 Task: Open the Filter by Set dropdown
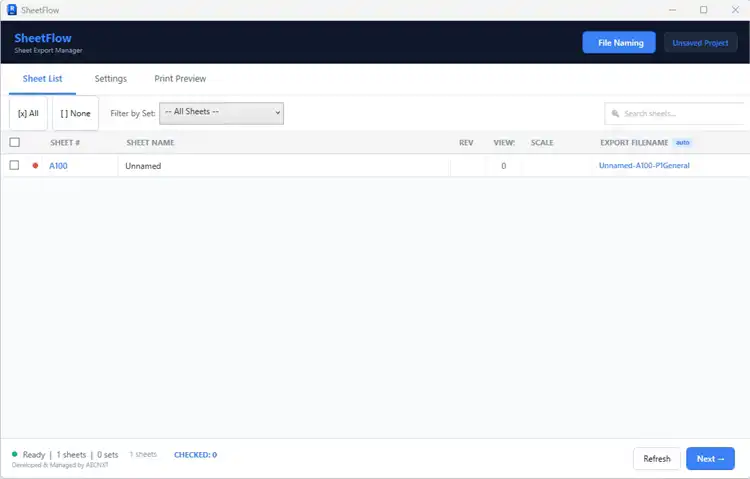tap(221, 113)
